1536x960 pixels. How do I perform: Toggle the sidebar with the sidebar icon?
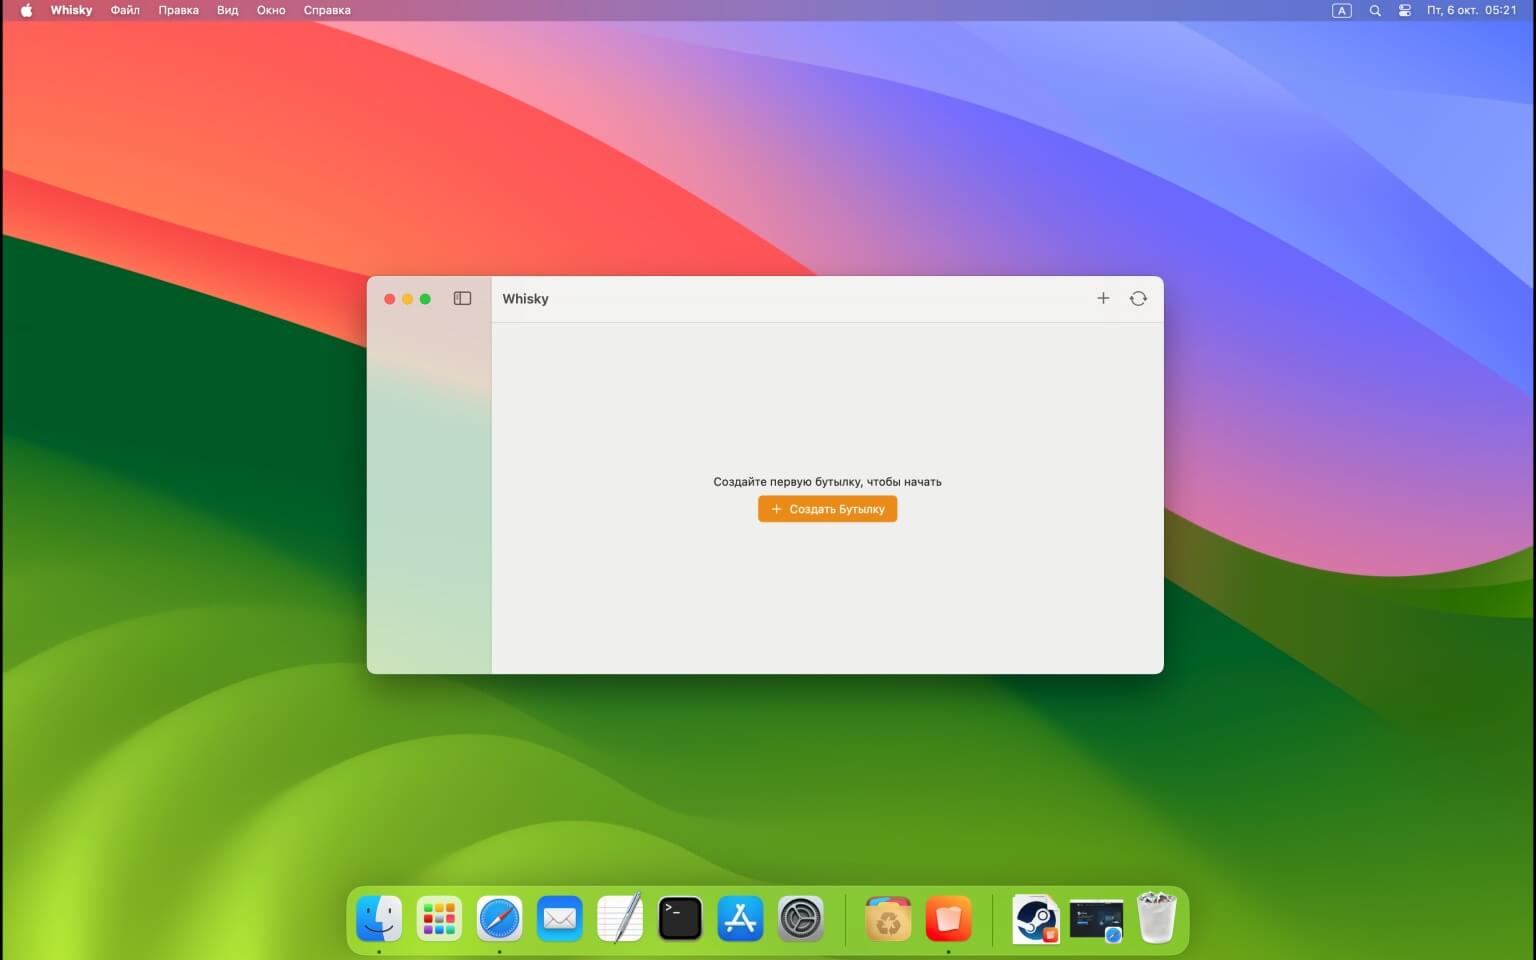point(462,298)
